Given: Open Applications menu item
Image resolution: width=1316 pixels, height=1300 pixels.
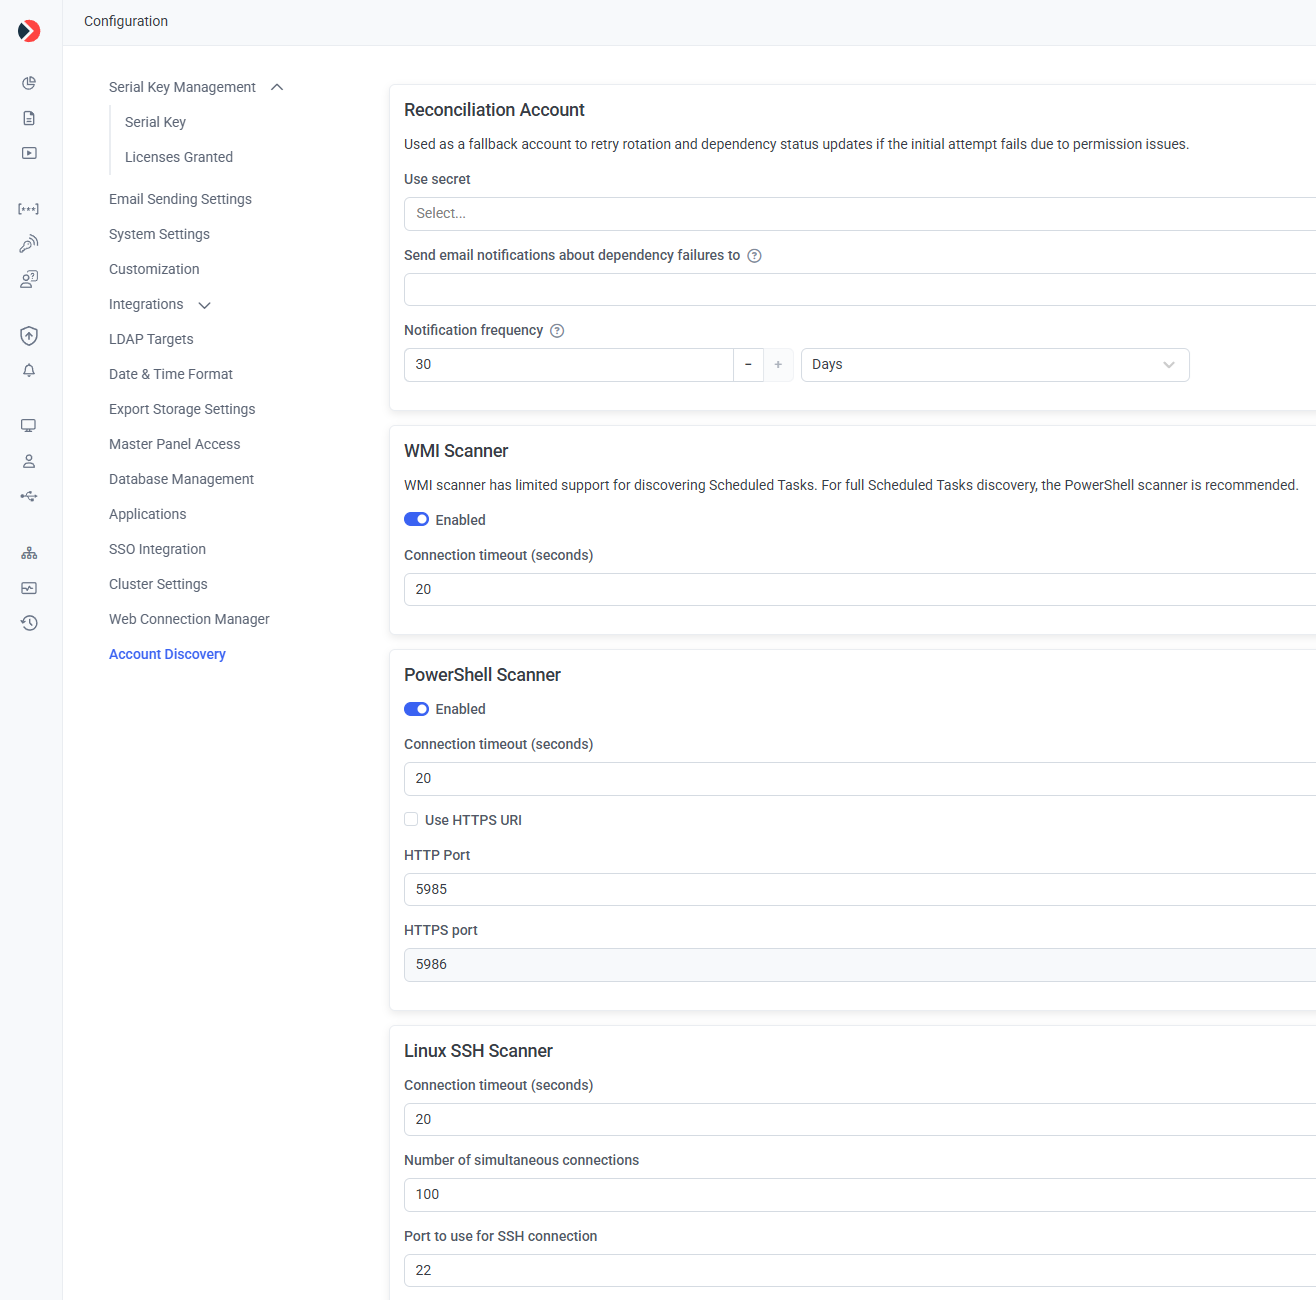Looking at the screenshot, I should click(x=148, y=514).
